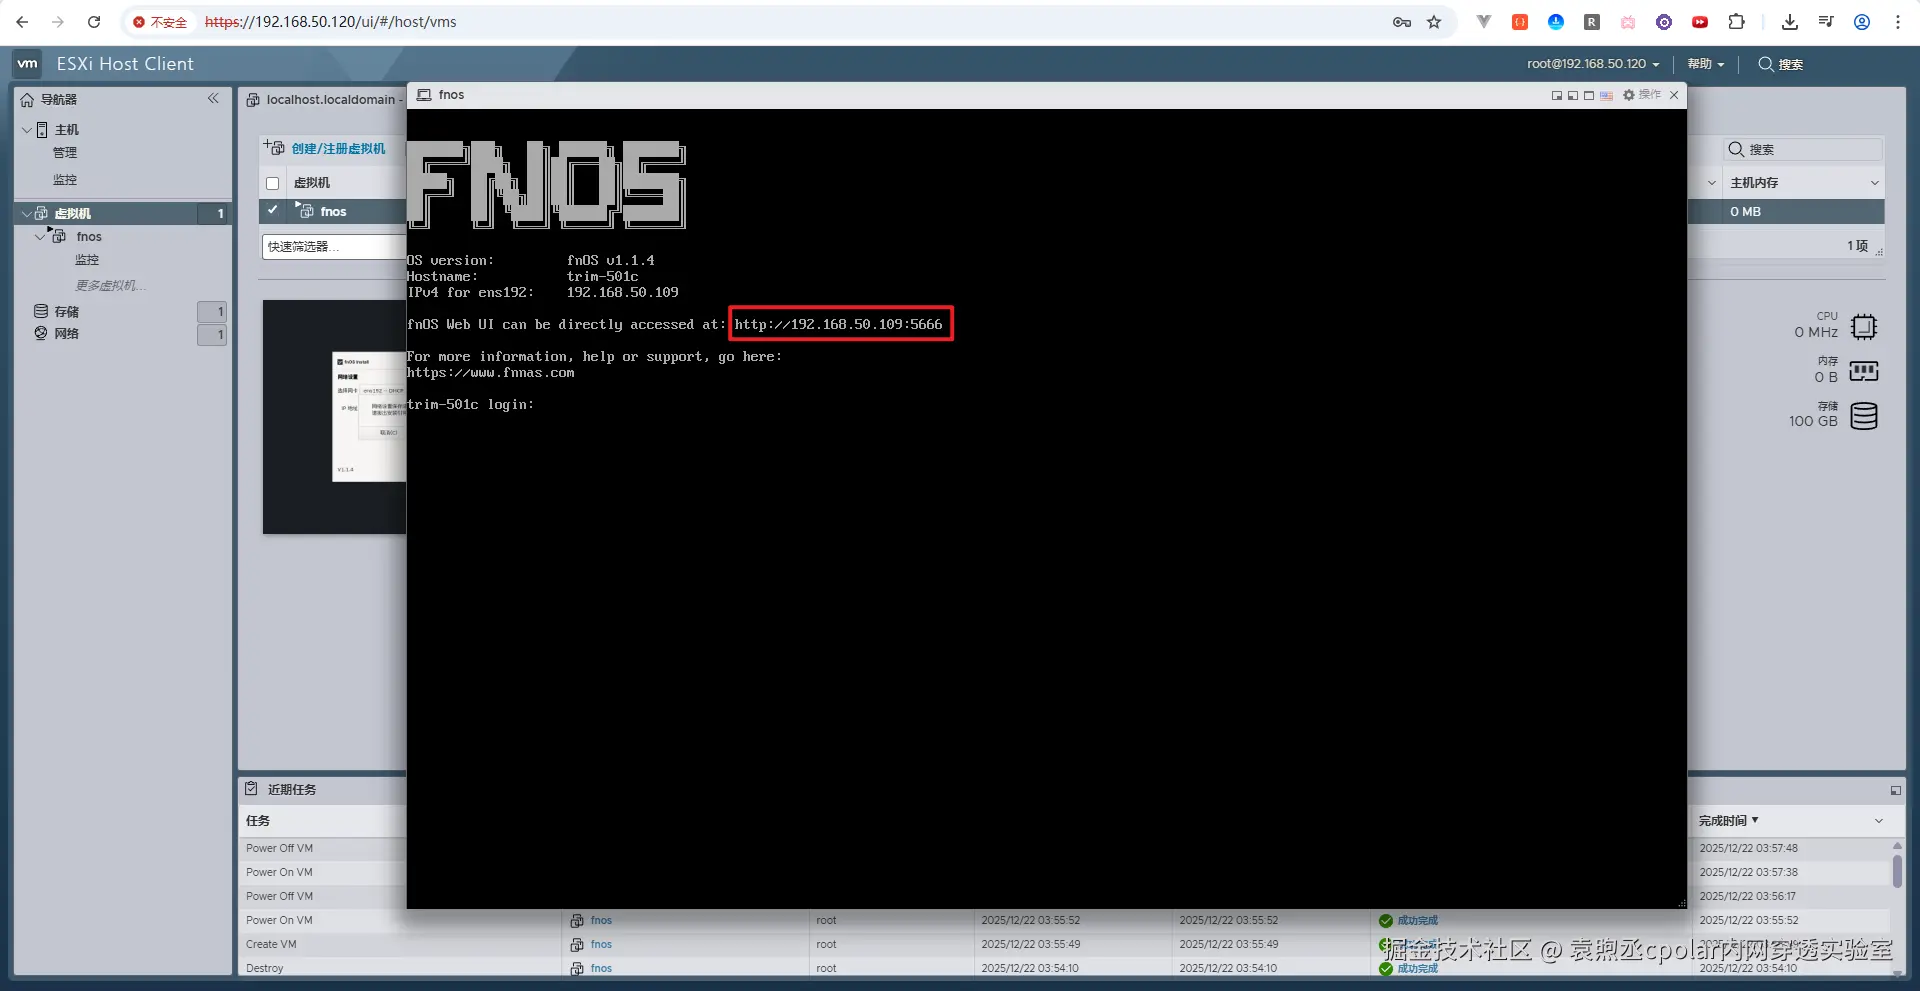Open the root@192.168.50.120 user dropdown
This screenshot has width=1920, height=991.
tap(1593, 64)
